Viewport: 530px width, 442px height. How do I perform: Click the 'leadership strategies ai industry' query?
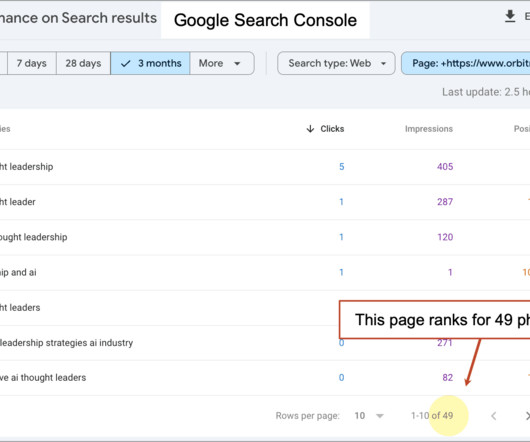66,343
